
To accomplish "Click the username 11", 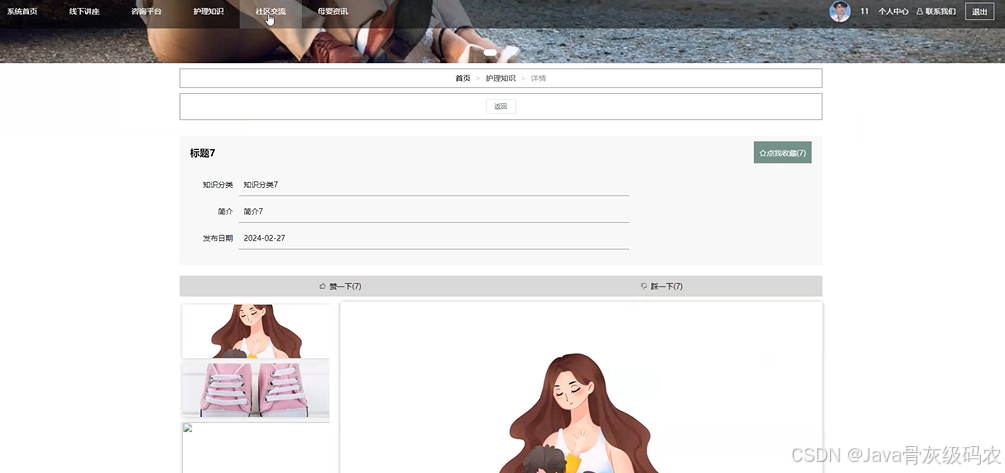I will click(865, 12).
